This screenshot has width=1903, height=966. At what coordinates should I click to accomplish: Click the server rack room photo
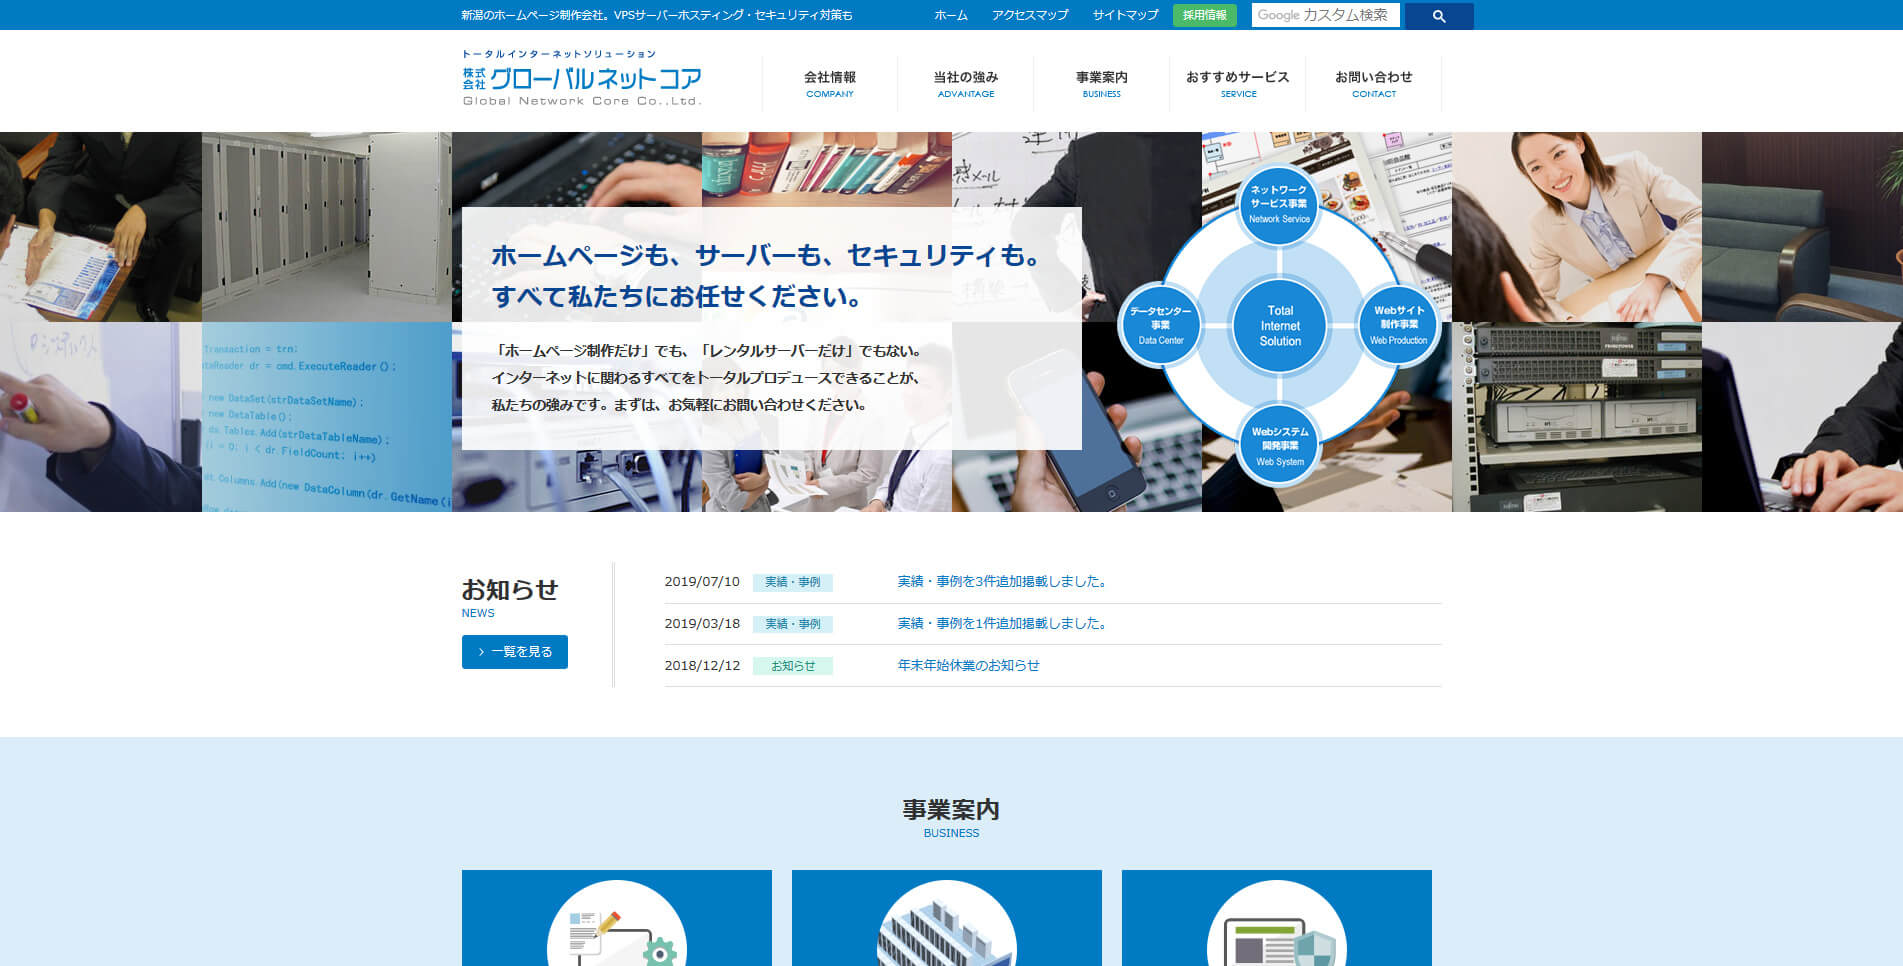[x=327, y=227]
